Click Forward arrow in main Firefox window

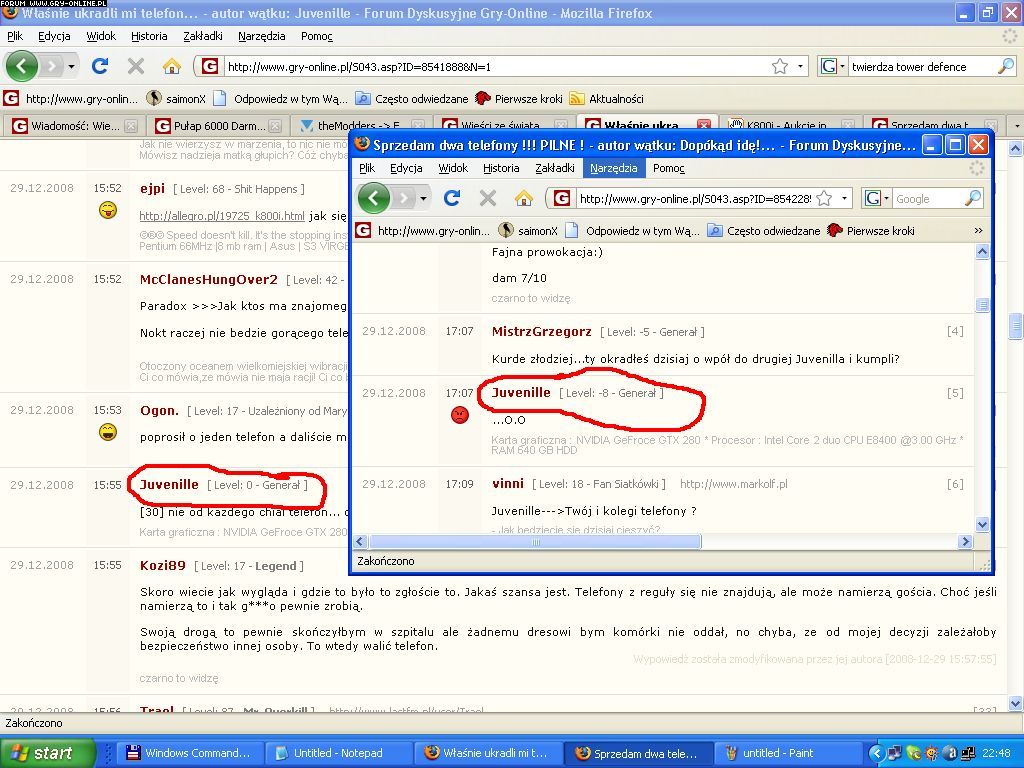(52, 66)
